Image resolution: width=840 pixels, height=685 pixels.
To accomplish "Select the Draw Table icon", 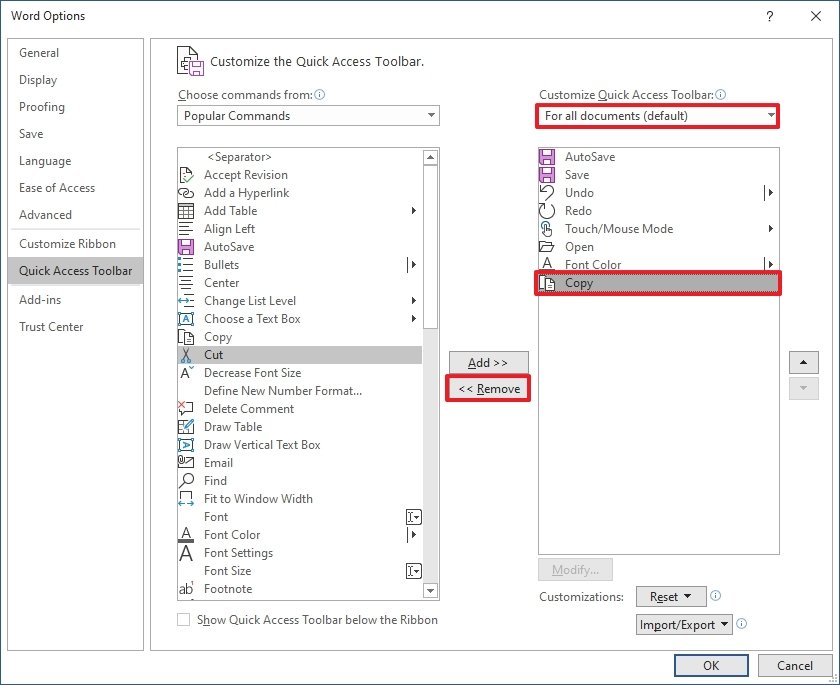I will tap(186, 427).
